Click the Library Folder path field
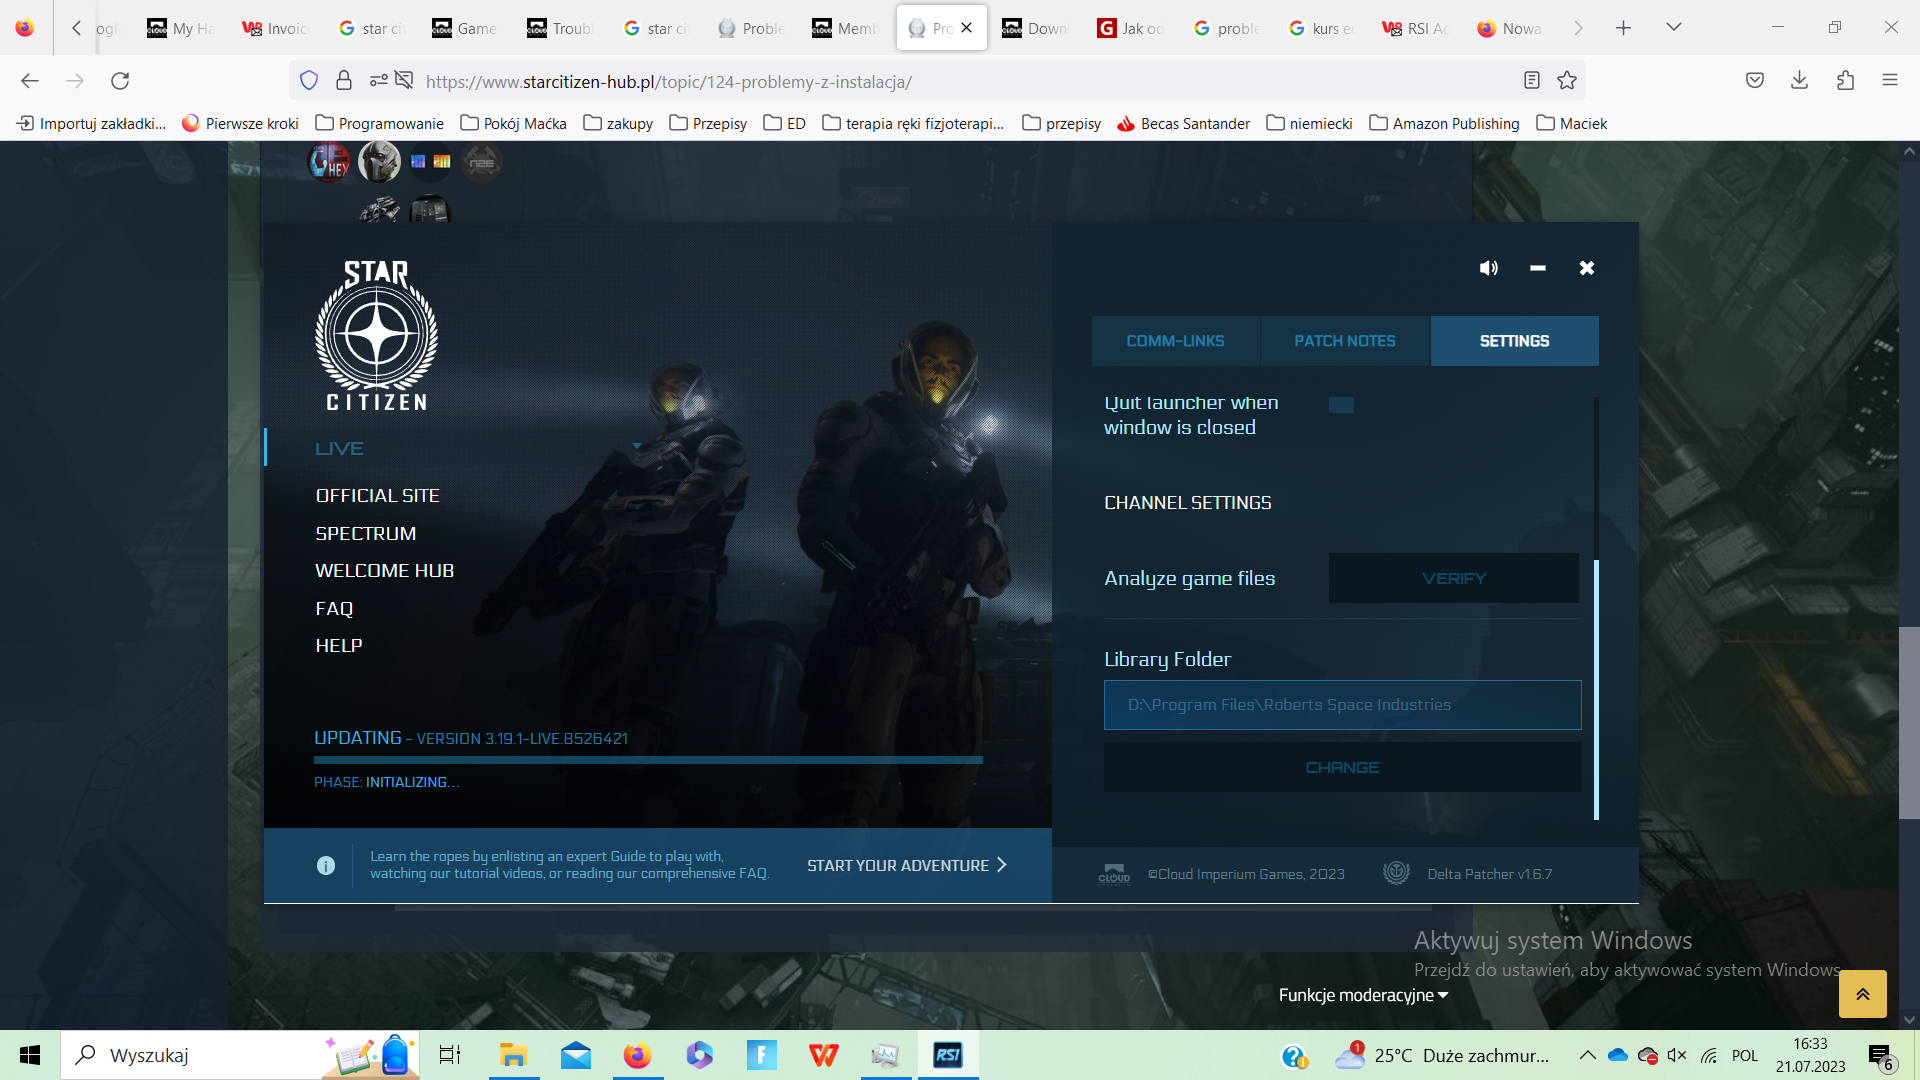Viewport: 1920px width, 1080px height. pyautogui.click(x=1342, y=705)
